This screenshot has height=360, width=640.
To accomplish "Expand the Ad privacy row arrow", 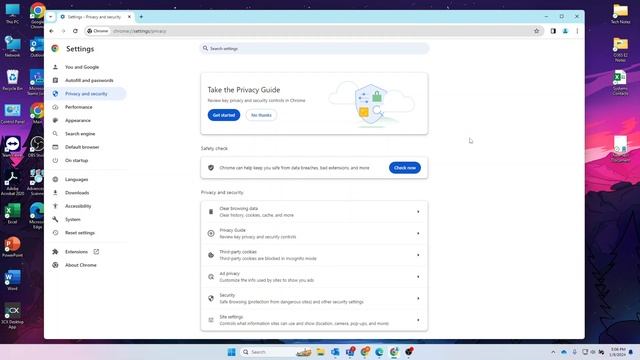I will 418,277.
